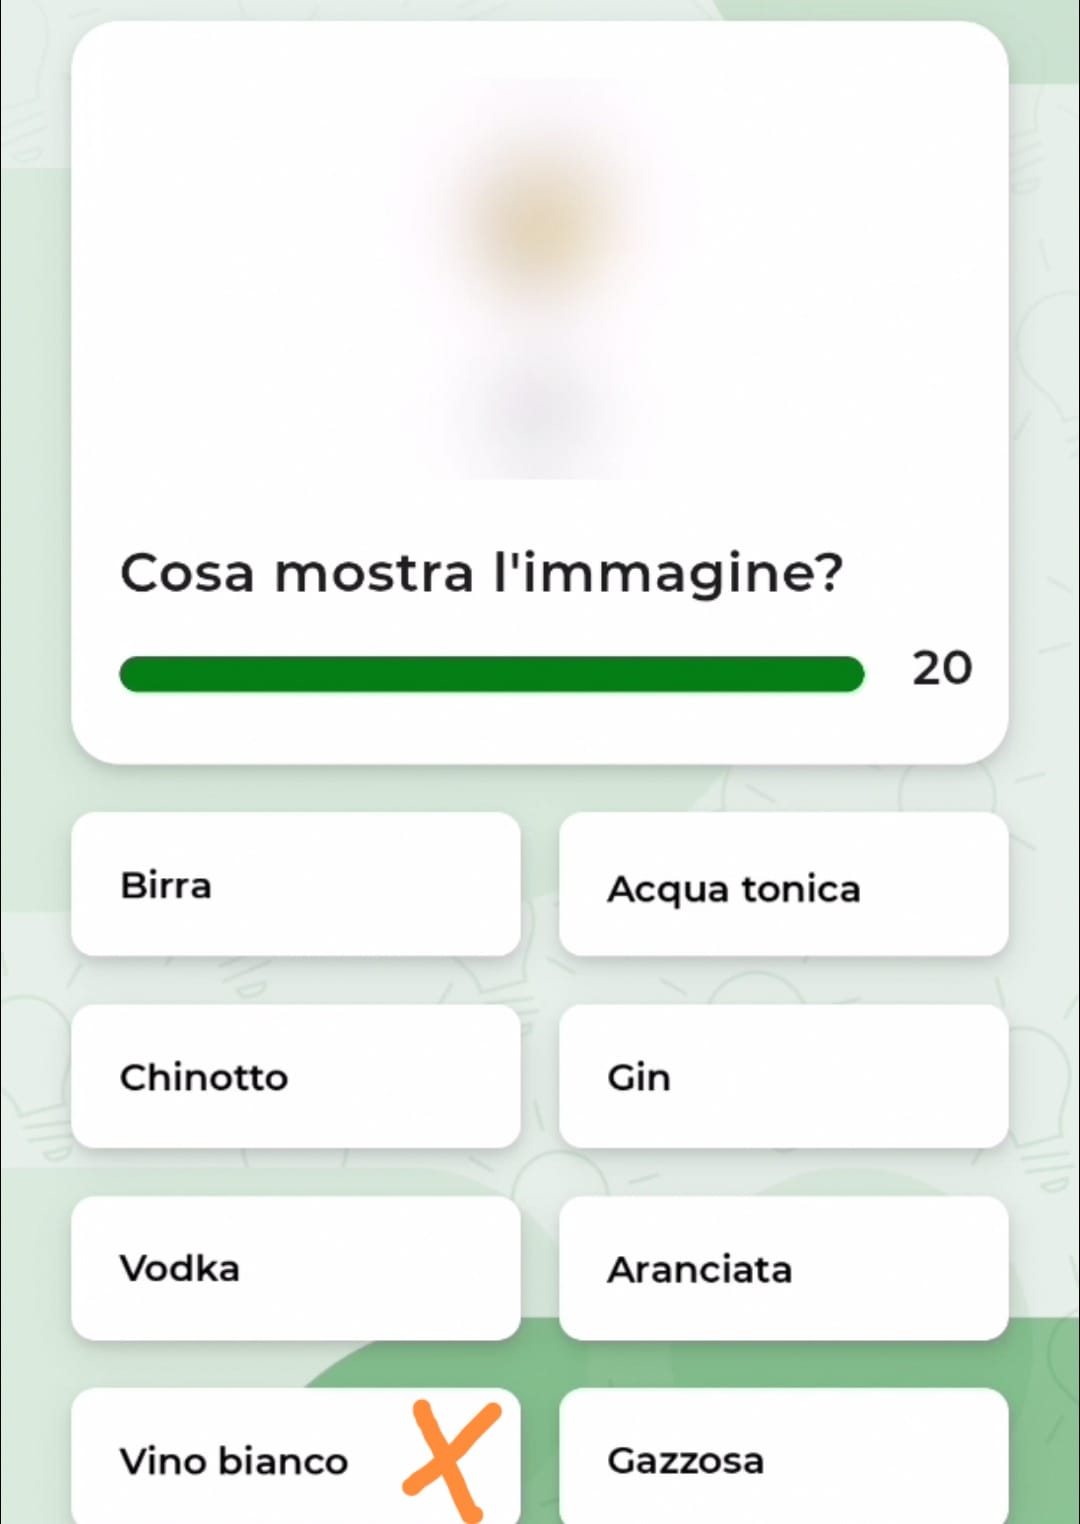The height and width of the screenshot is (1524, 1080).
Task: Choose "Acqua tonica" as the answer
Action: pyautogui.click(x=783, y=884)
